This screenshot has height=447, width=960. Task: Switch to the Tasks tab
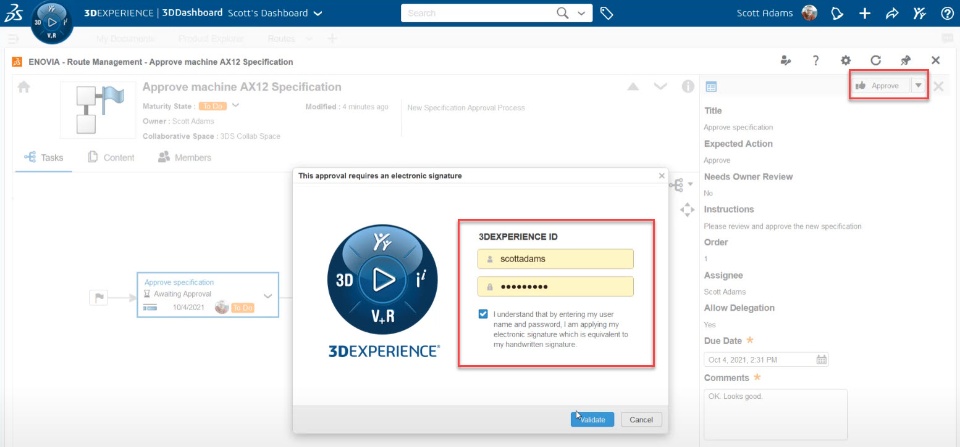43,157
